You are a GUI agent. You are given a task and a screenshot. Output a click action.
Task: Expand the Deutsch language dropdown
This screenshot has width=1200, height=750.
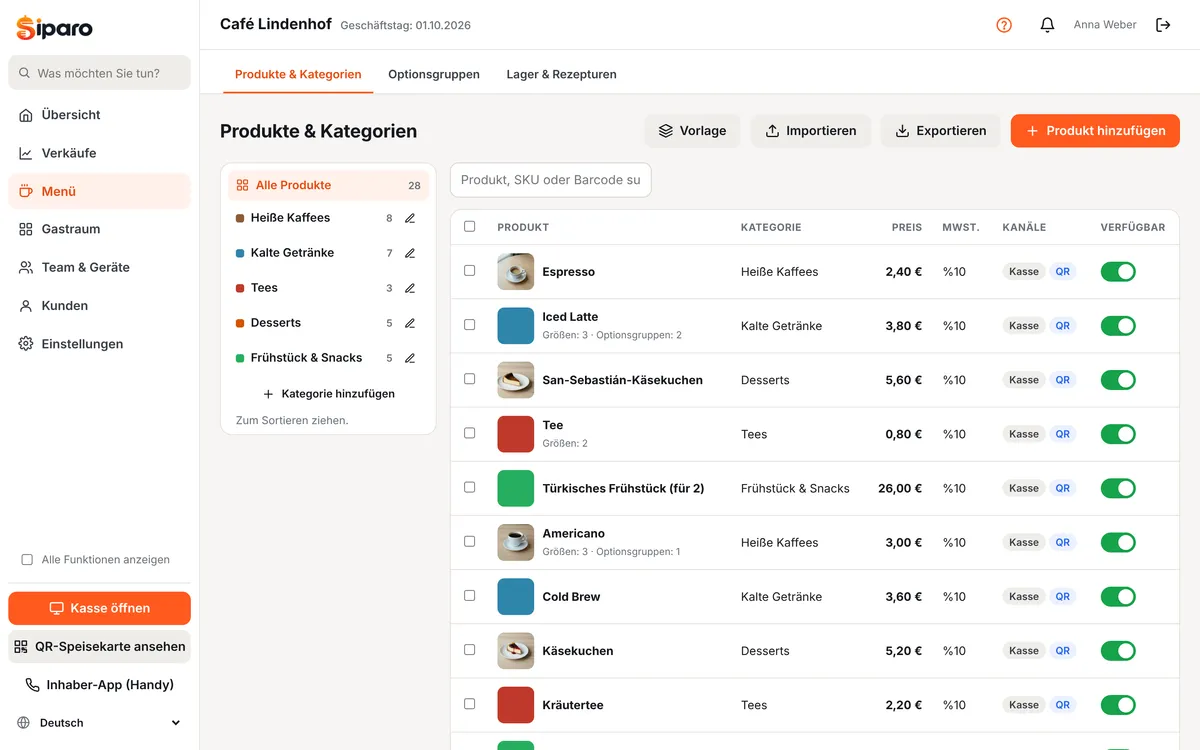[x=99, y=723]
